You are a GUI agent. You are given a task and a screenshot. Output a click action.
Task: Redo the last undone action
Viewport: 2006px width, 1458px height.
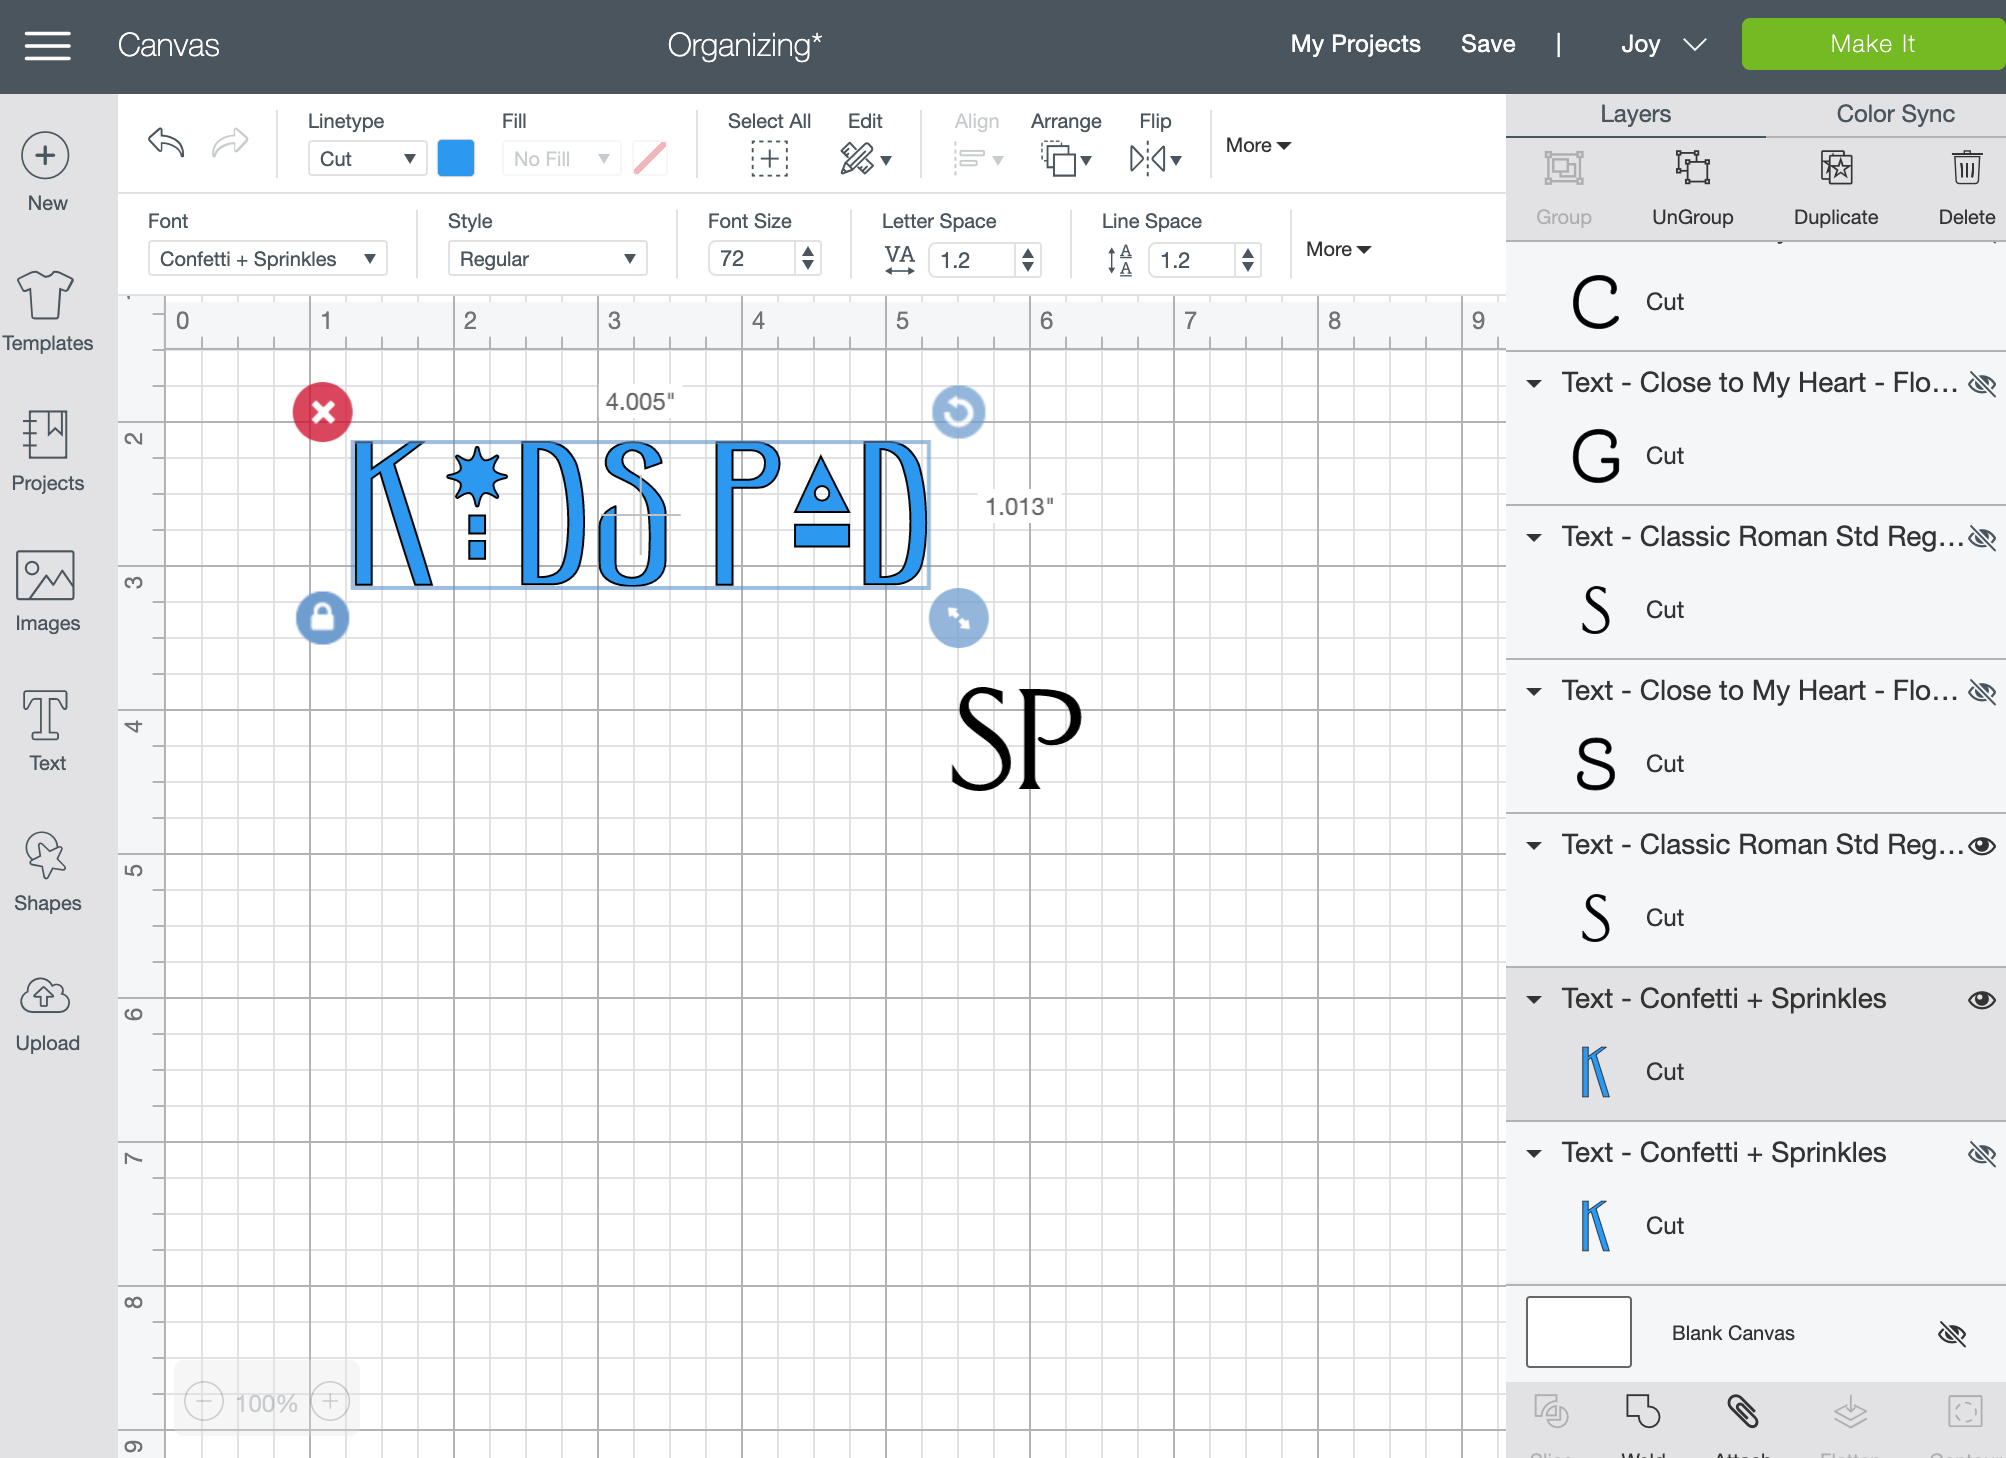(230, 143)
